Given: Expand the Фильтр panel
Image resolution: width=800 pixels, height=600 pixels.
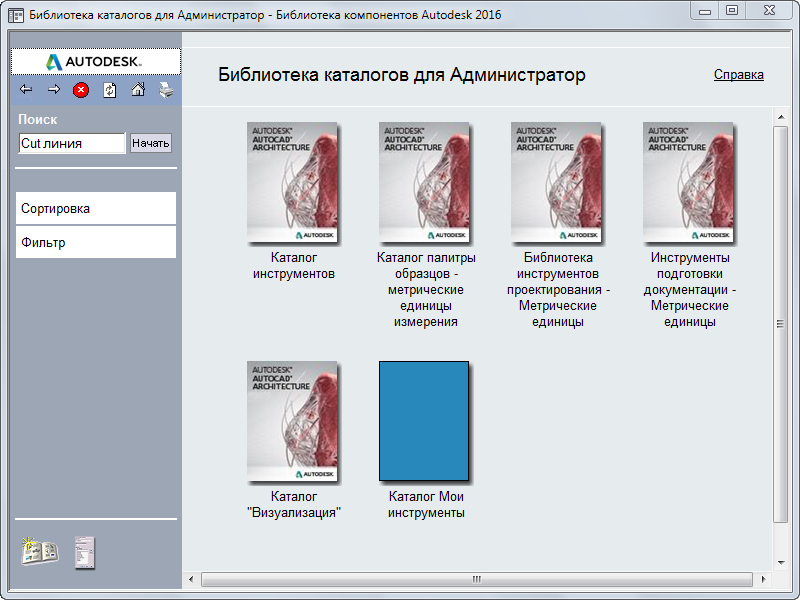Looking at the screenshot, I should [x=96, y=242].
